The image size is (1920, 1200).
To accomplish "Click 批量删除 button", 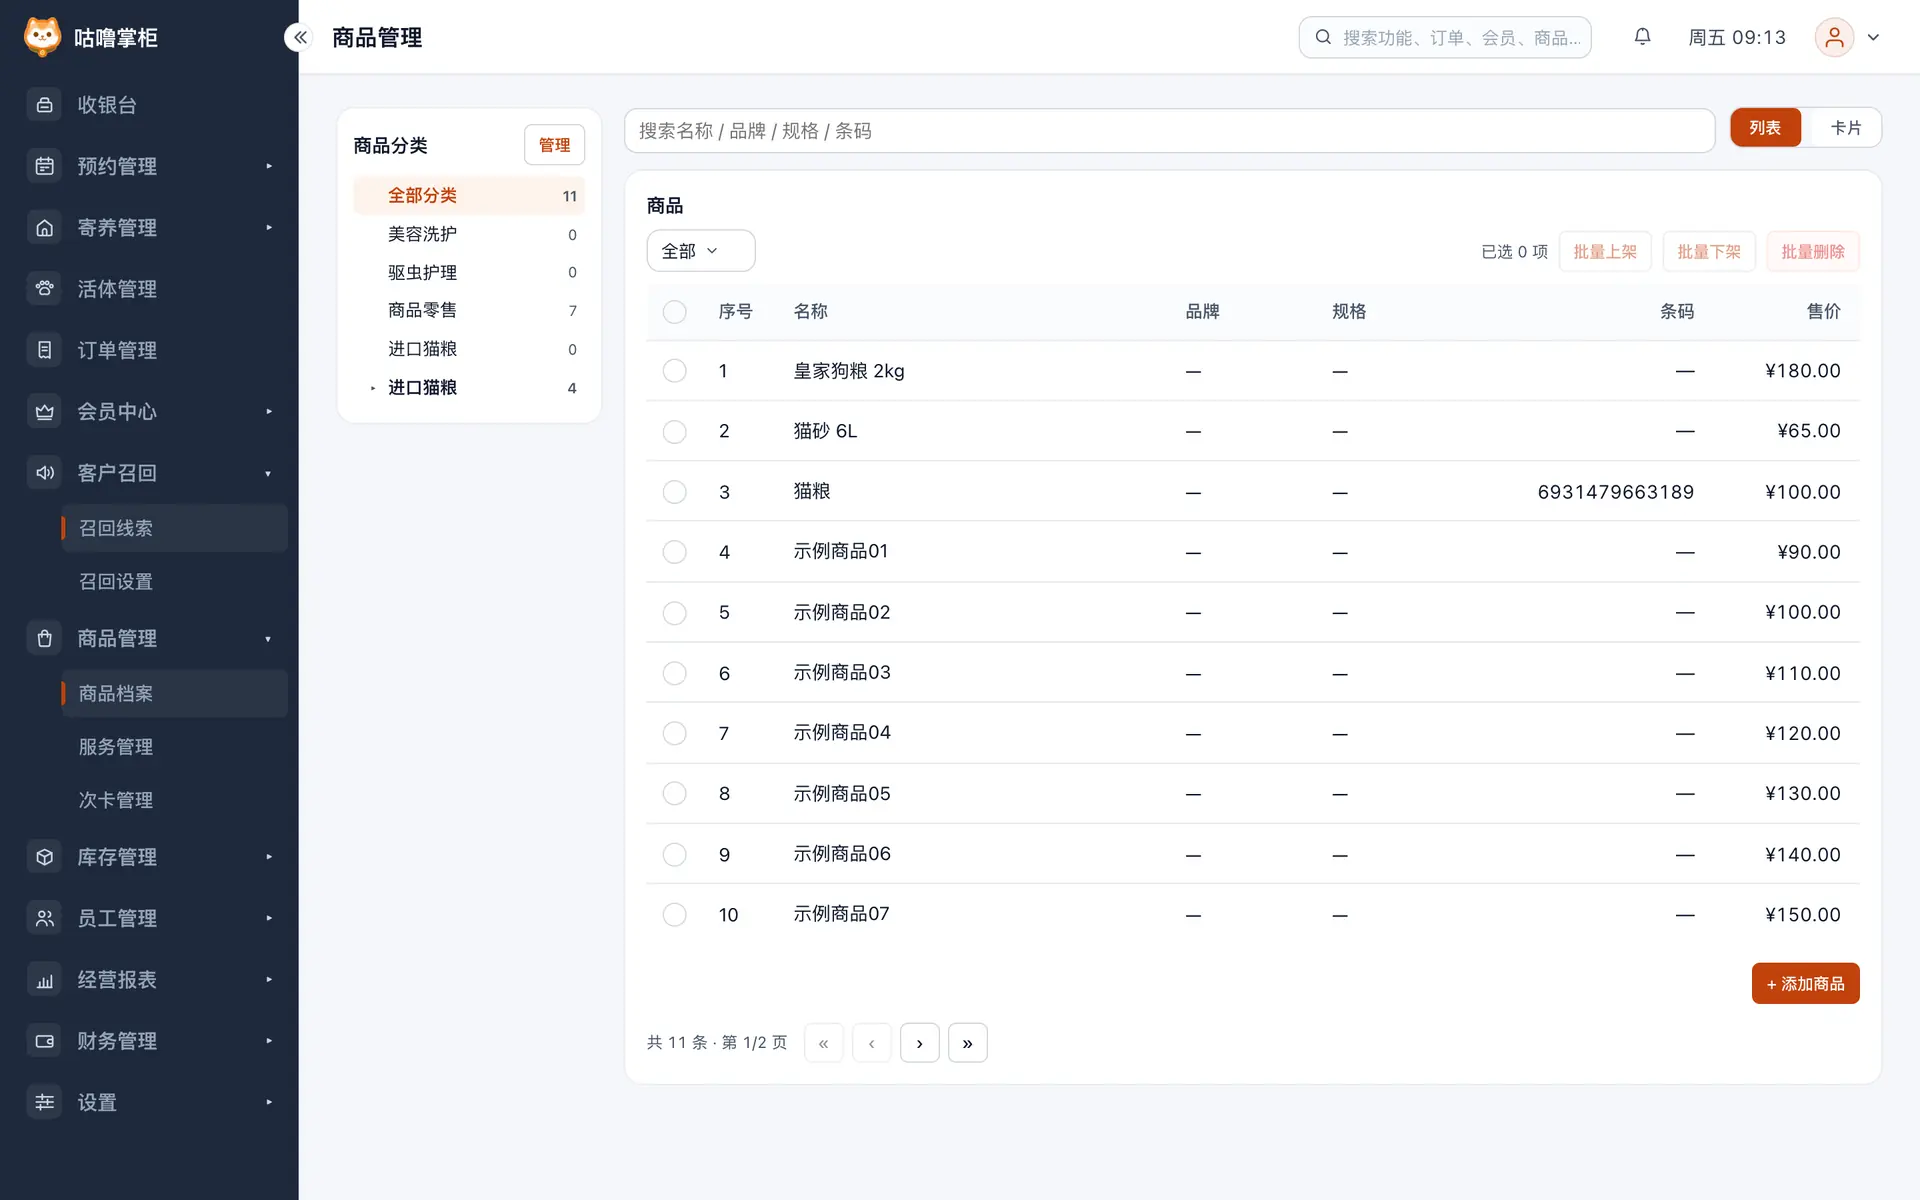I will (1812, 252).
